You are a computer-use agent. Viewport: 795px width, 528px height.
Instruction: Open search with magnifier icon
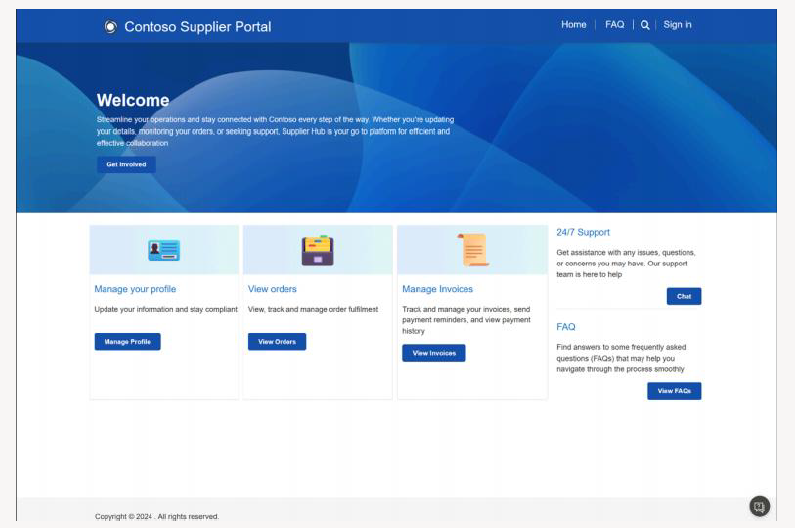[645, 25]
